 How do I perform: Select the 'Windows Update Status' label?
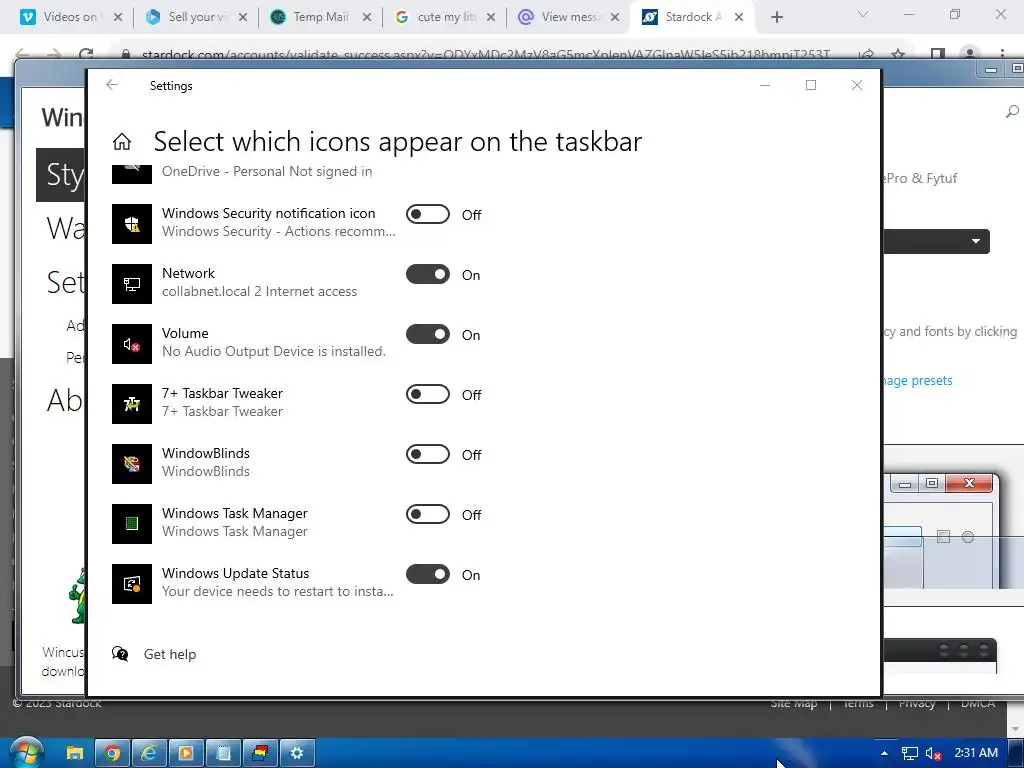236,573
